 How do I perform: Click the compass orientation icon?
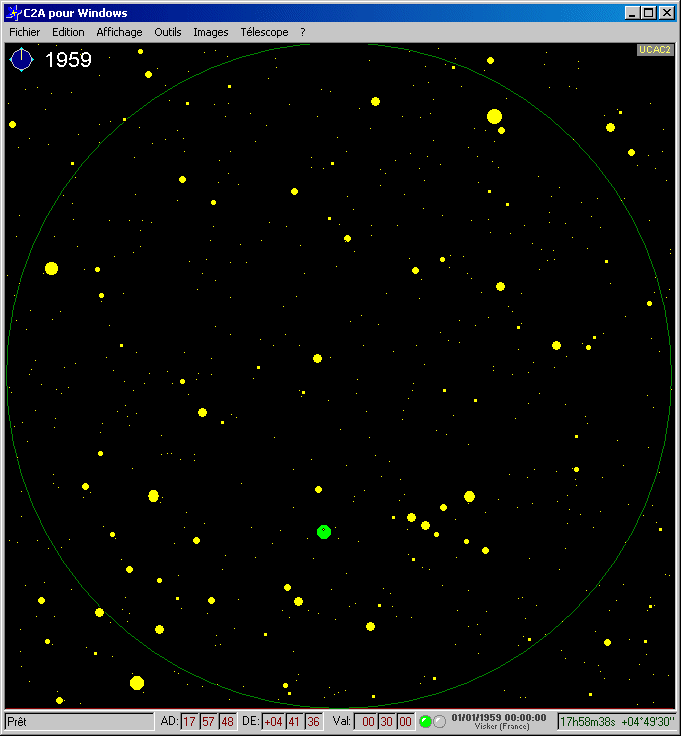(x=22, y=60)
